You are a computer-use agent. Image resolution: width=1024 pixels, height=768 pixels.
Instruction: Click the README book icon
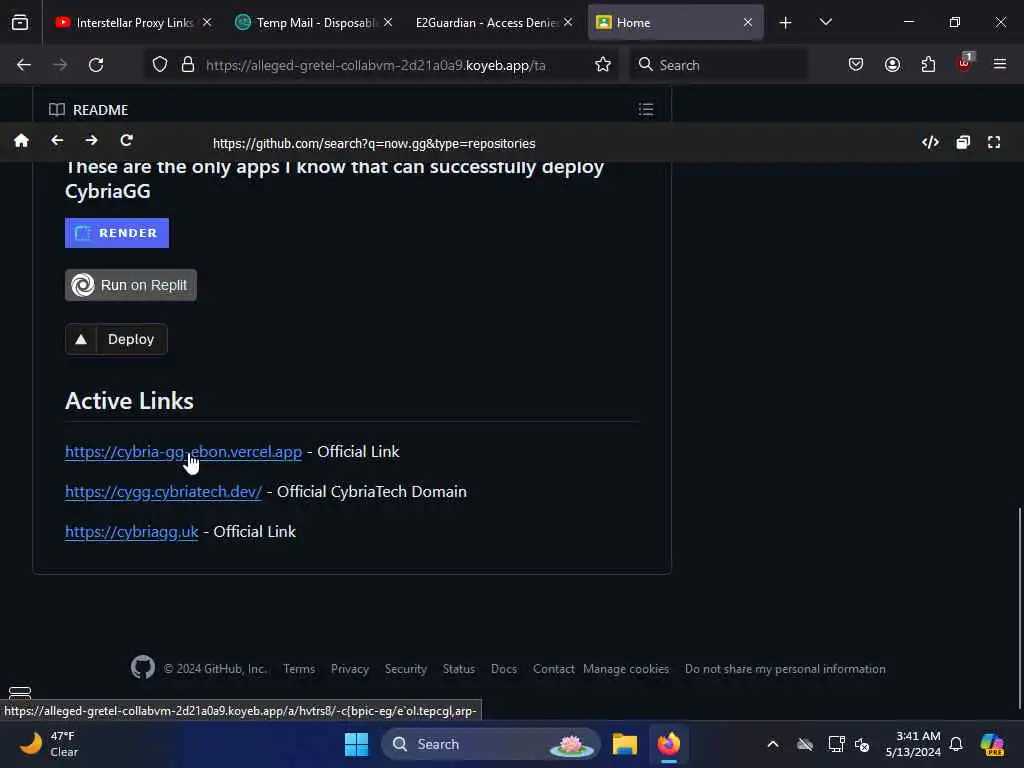57,110
